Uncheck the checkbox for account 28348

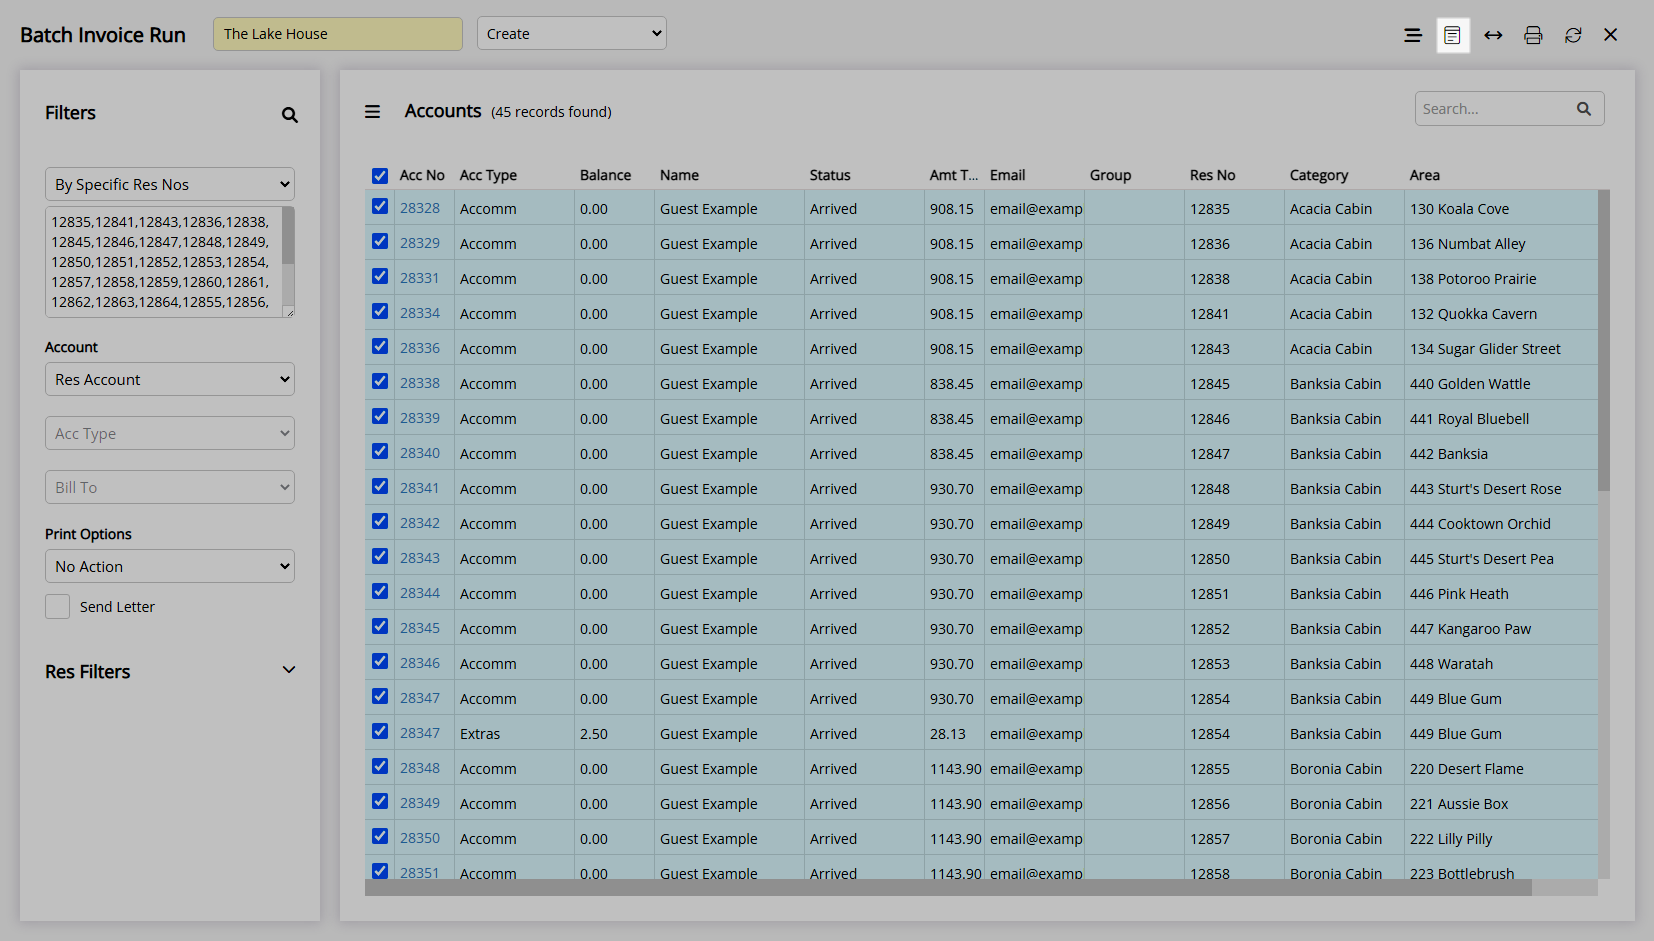click(x=380, y=767)
